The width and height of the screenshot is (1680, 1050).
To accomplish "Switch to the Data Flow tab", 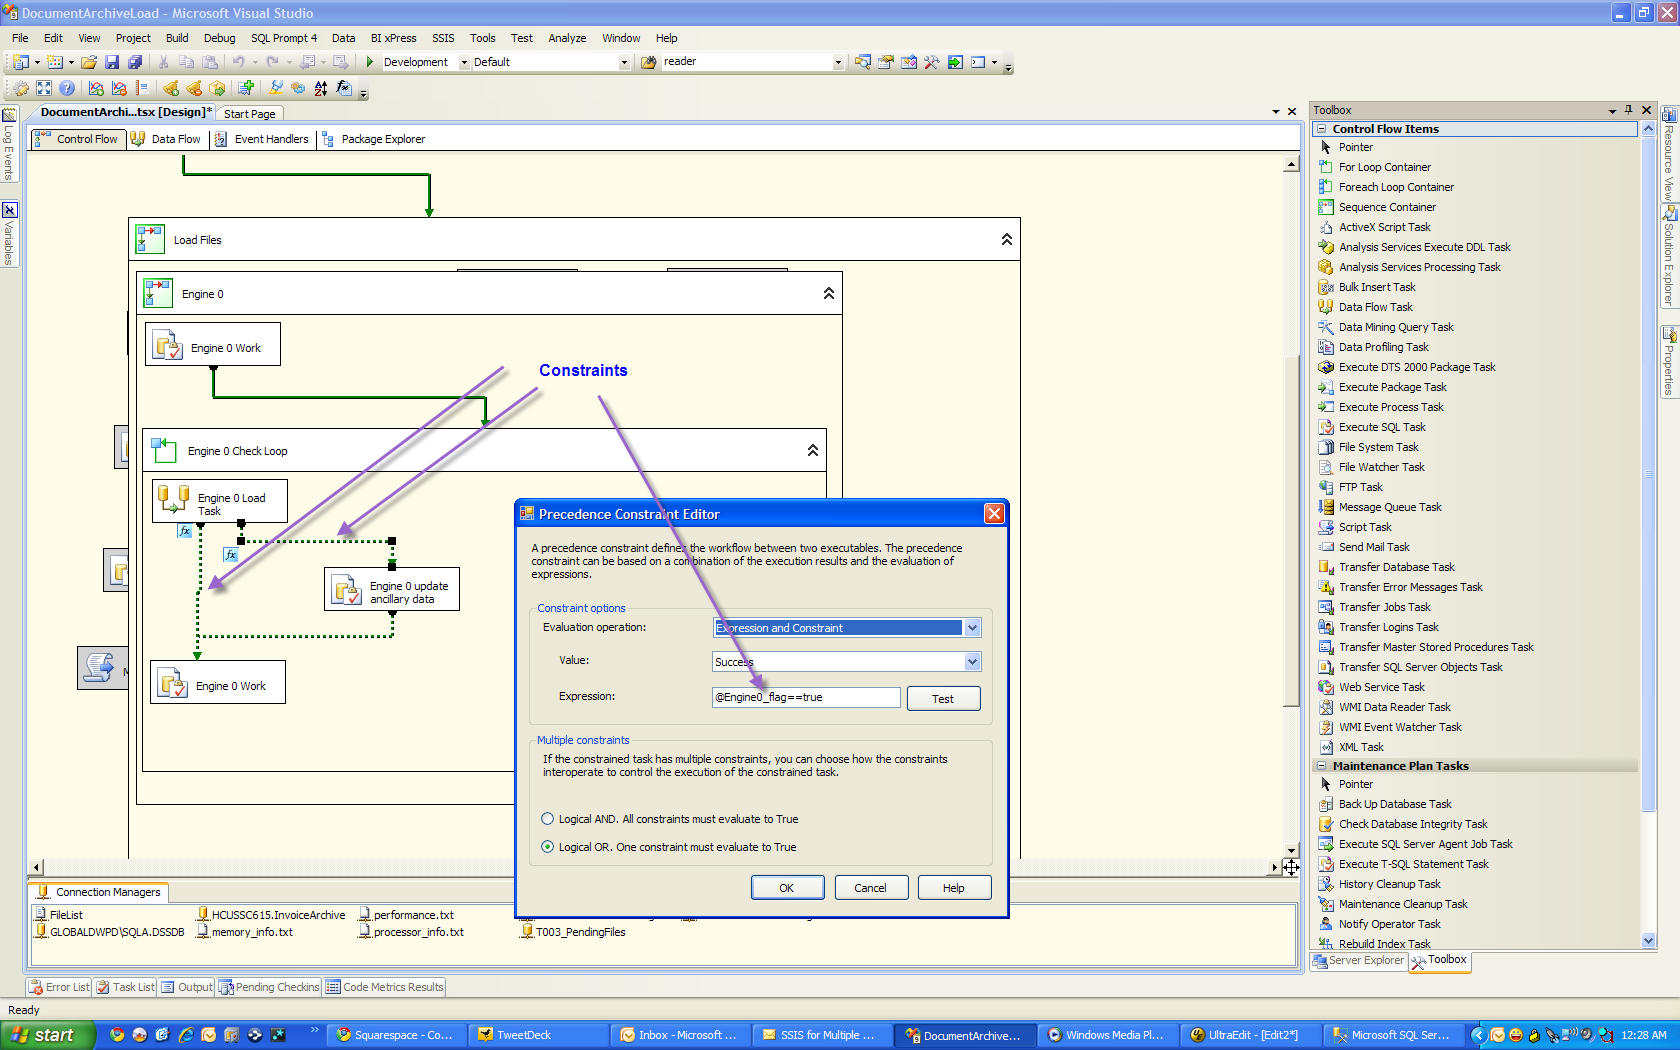I will pyautogui.click(x=167, y=139).
